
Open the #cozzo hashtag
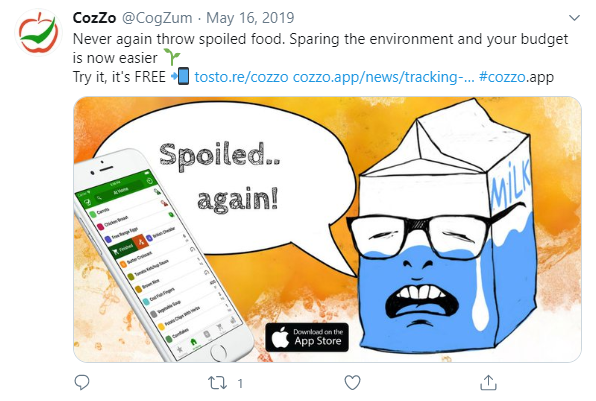[502, 77]
